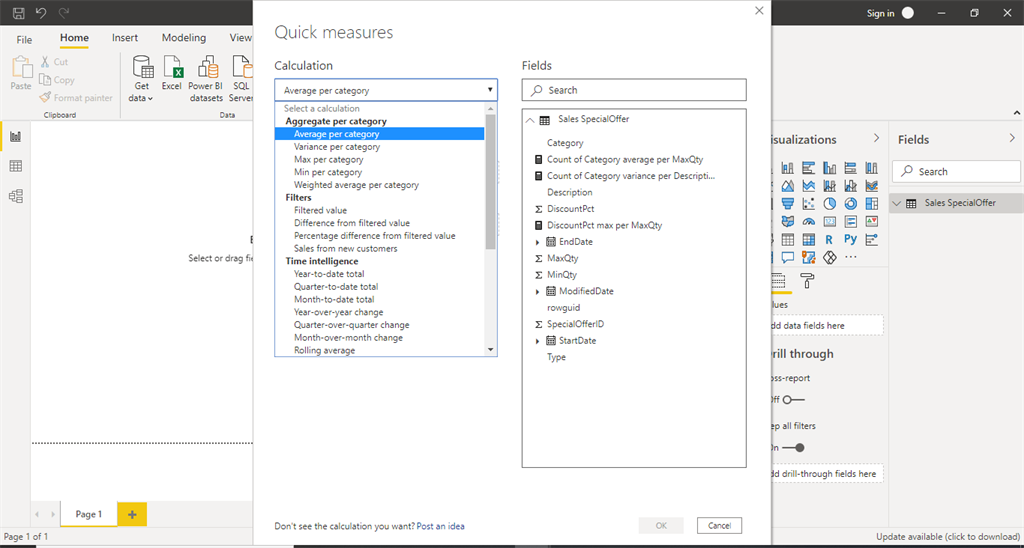
Task: Open Power BI datasets source
Action: tap(206, 78)
